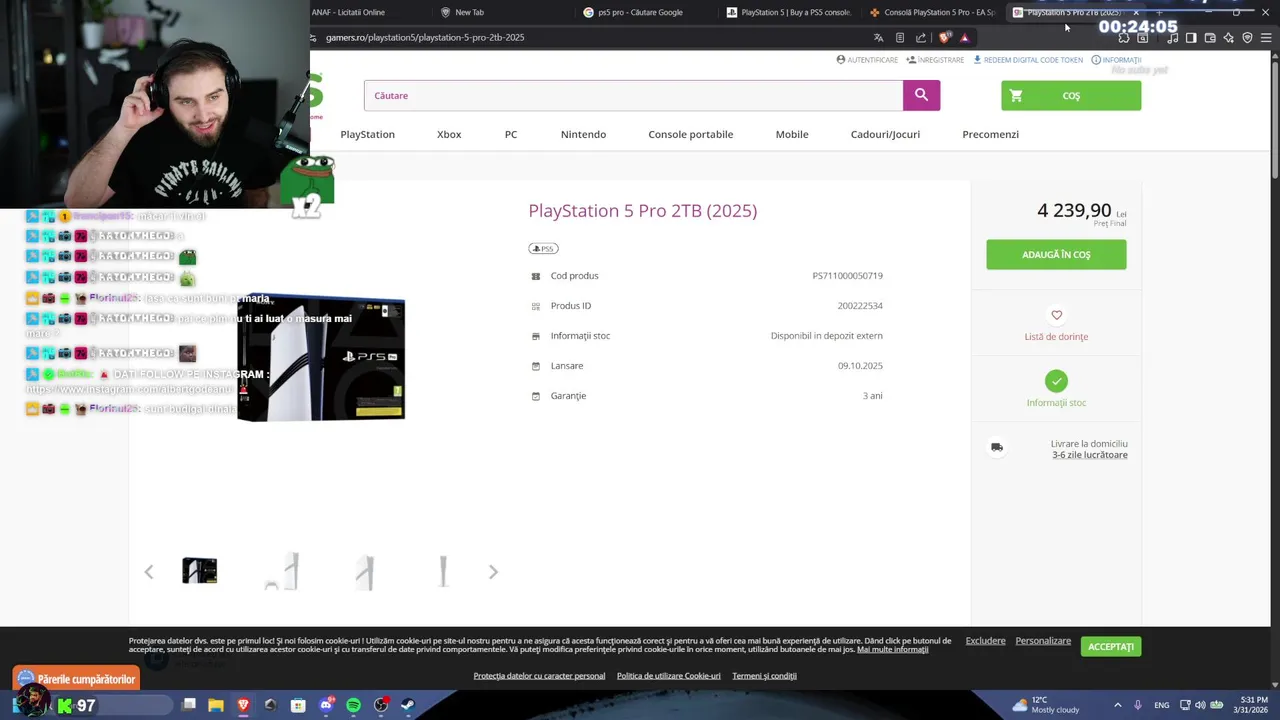This screenshot has height=720, width=1280.
Task: Open Console portabile category
Action: coord(690,134)
